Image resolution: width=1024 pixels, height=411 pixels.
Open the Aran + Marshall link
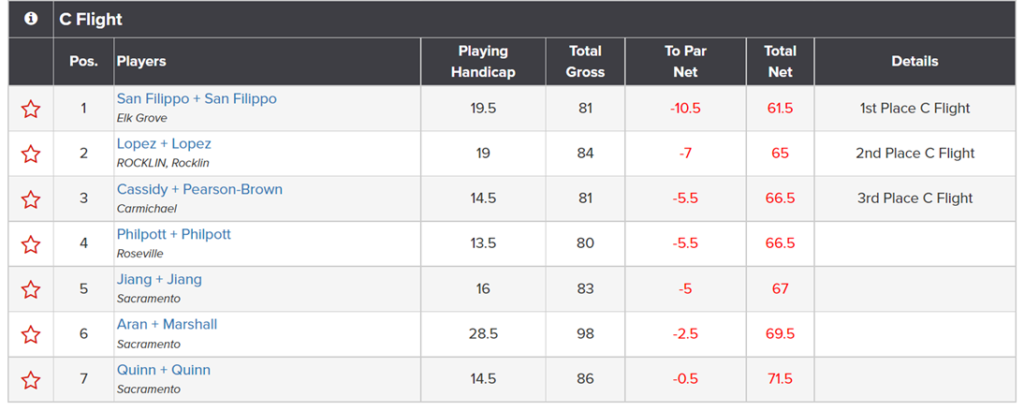tap(167, 324)
